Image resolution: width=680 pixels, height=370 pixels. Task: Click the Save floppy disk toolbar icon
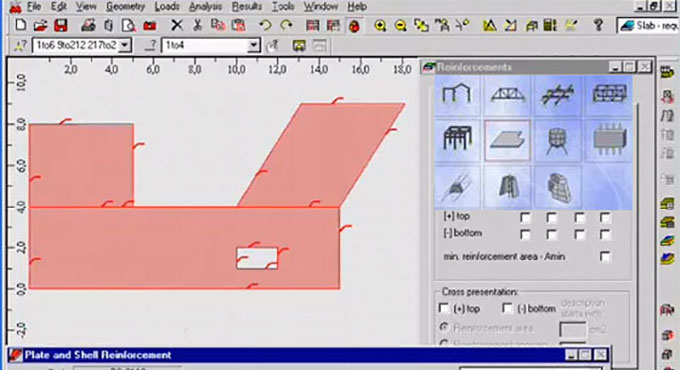[61, 26]
